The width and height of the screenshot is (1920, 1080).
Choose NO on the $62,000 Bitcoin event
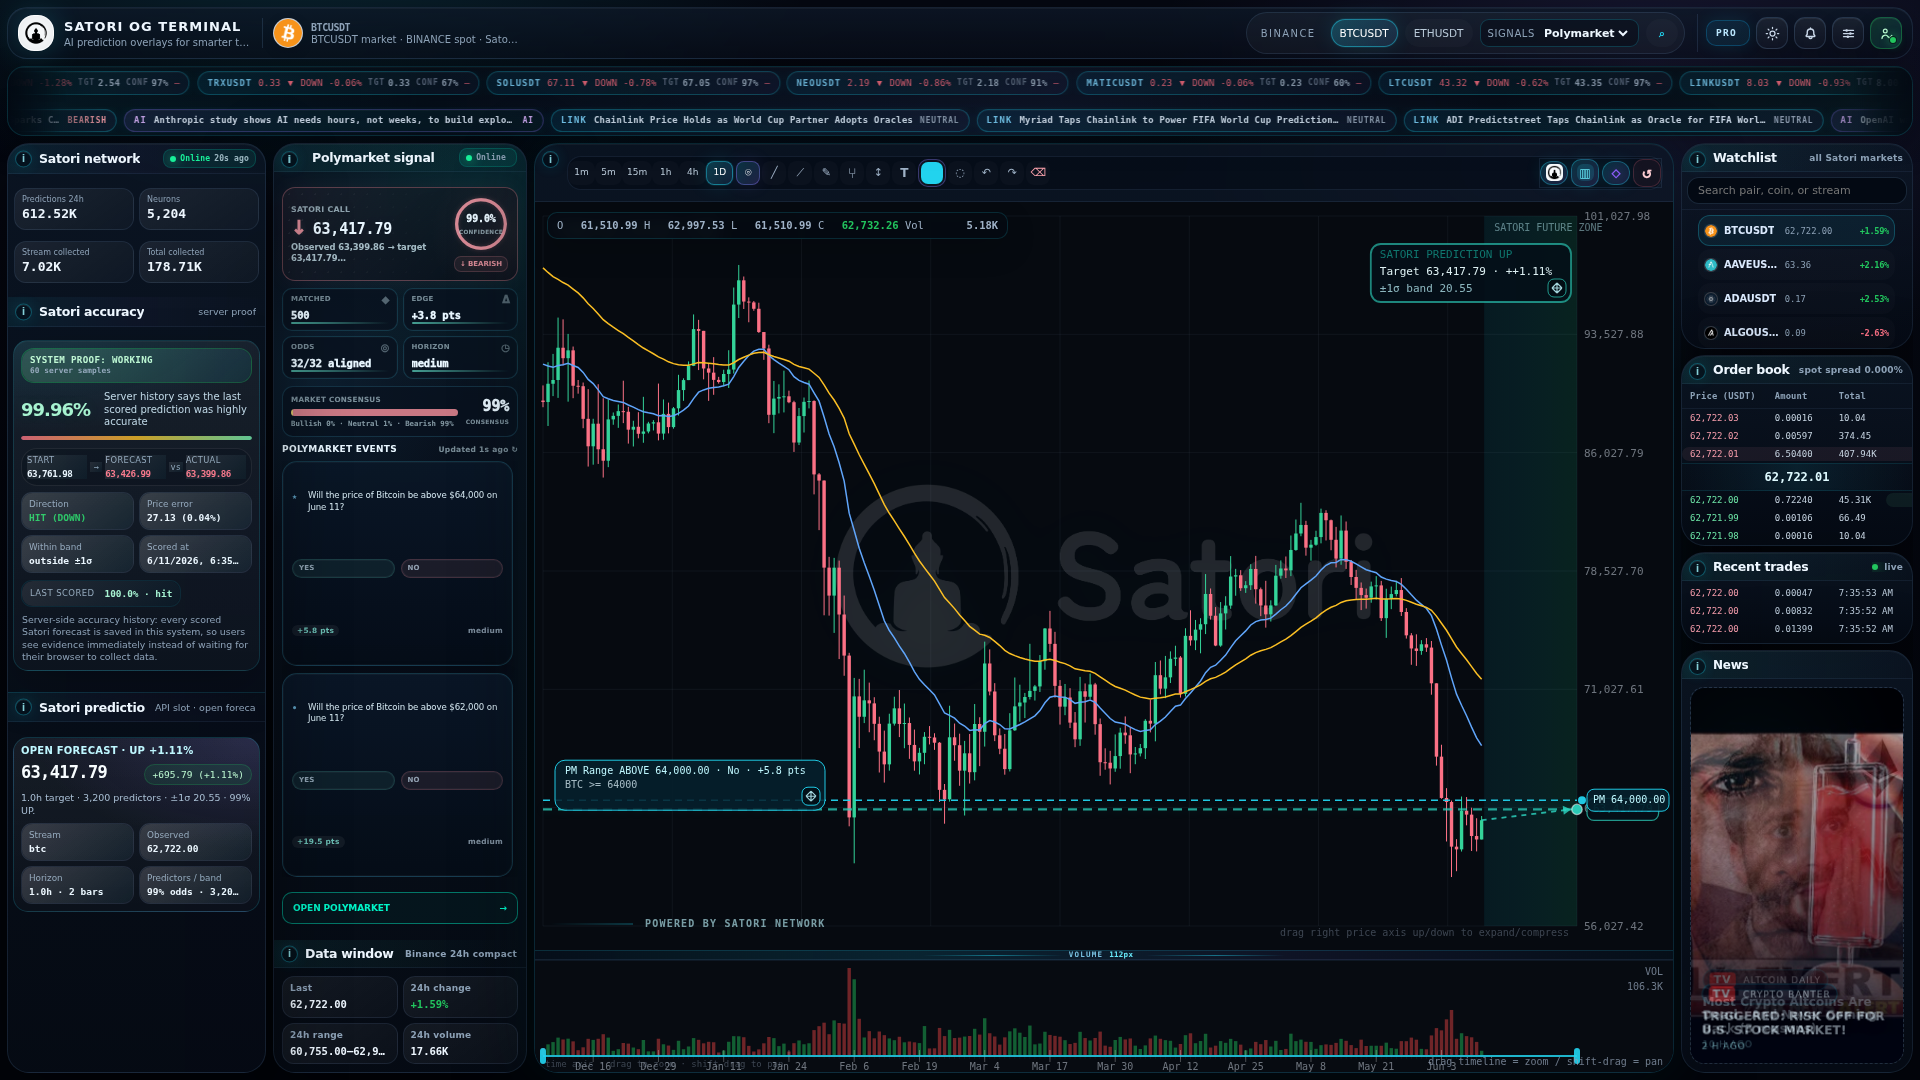tap(452, 780)
